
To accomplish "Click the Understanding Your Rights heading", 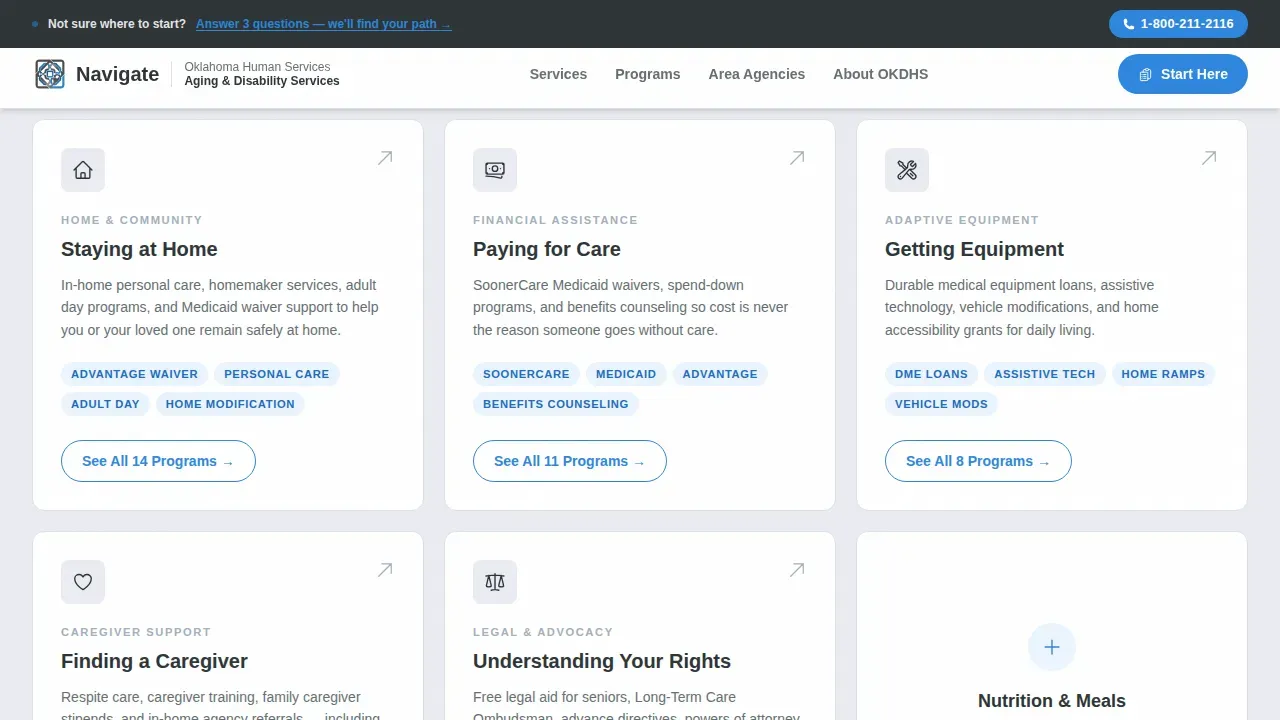I will (x=602, y=661).
